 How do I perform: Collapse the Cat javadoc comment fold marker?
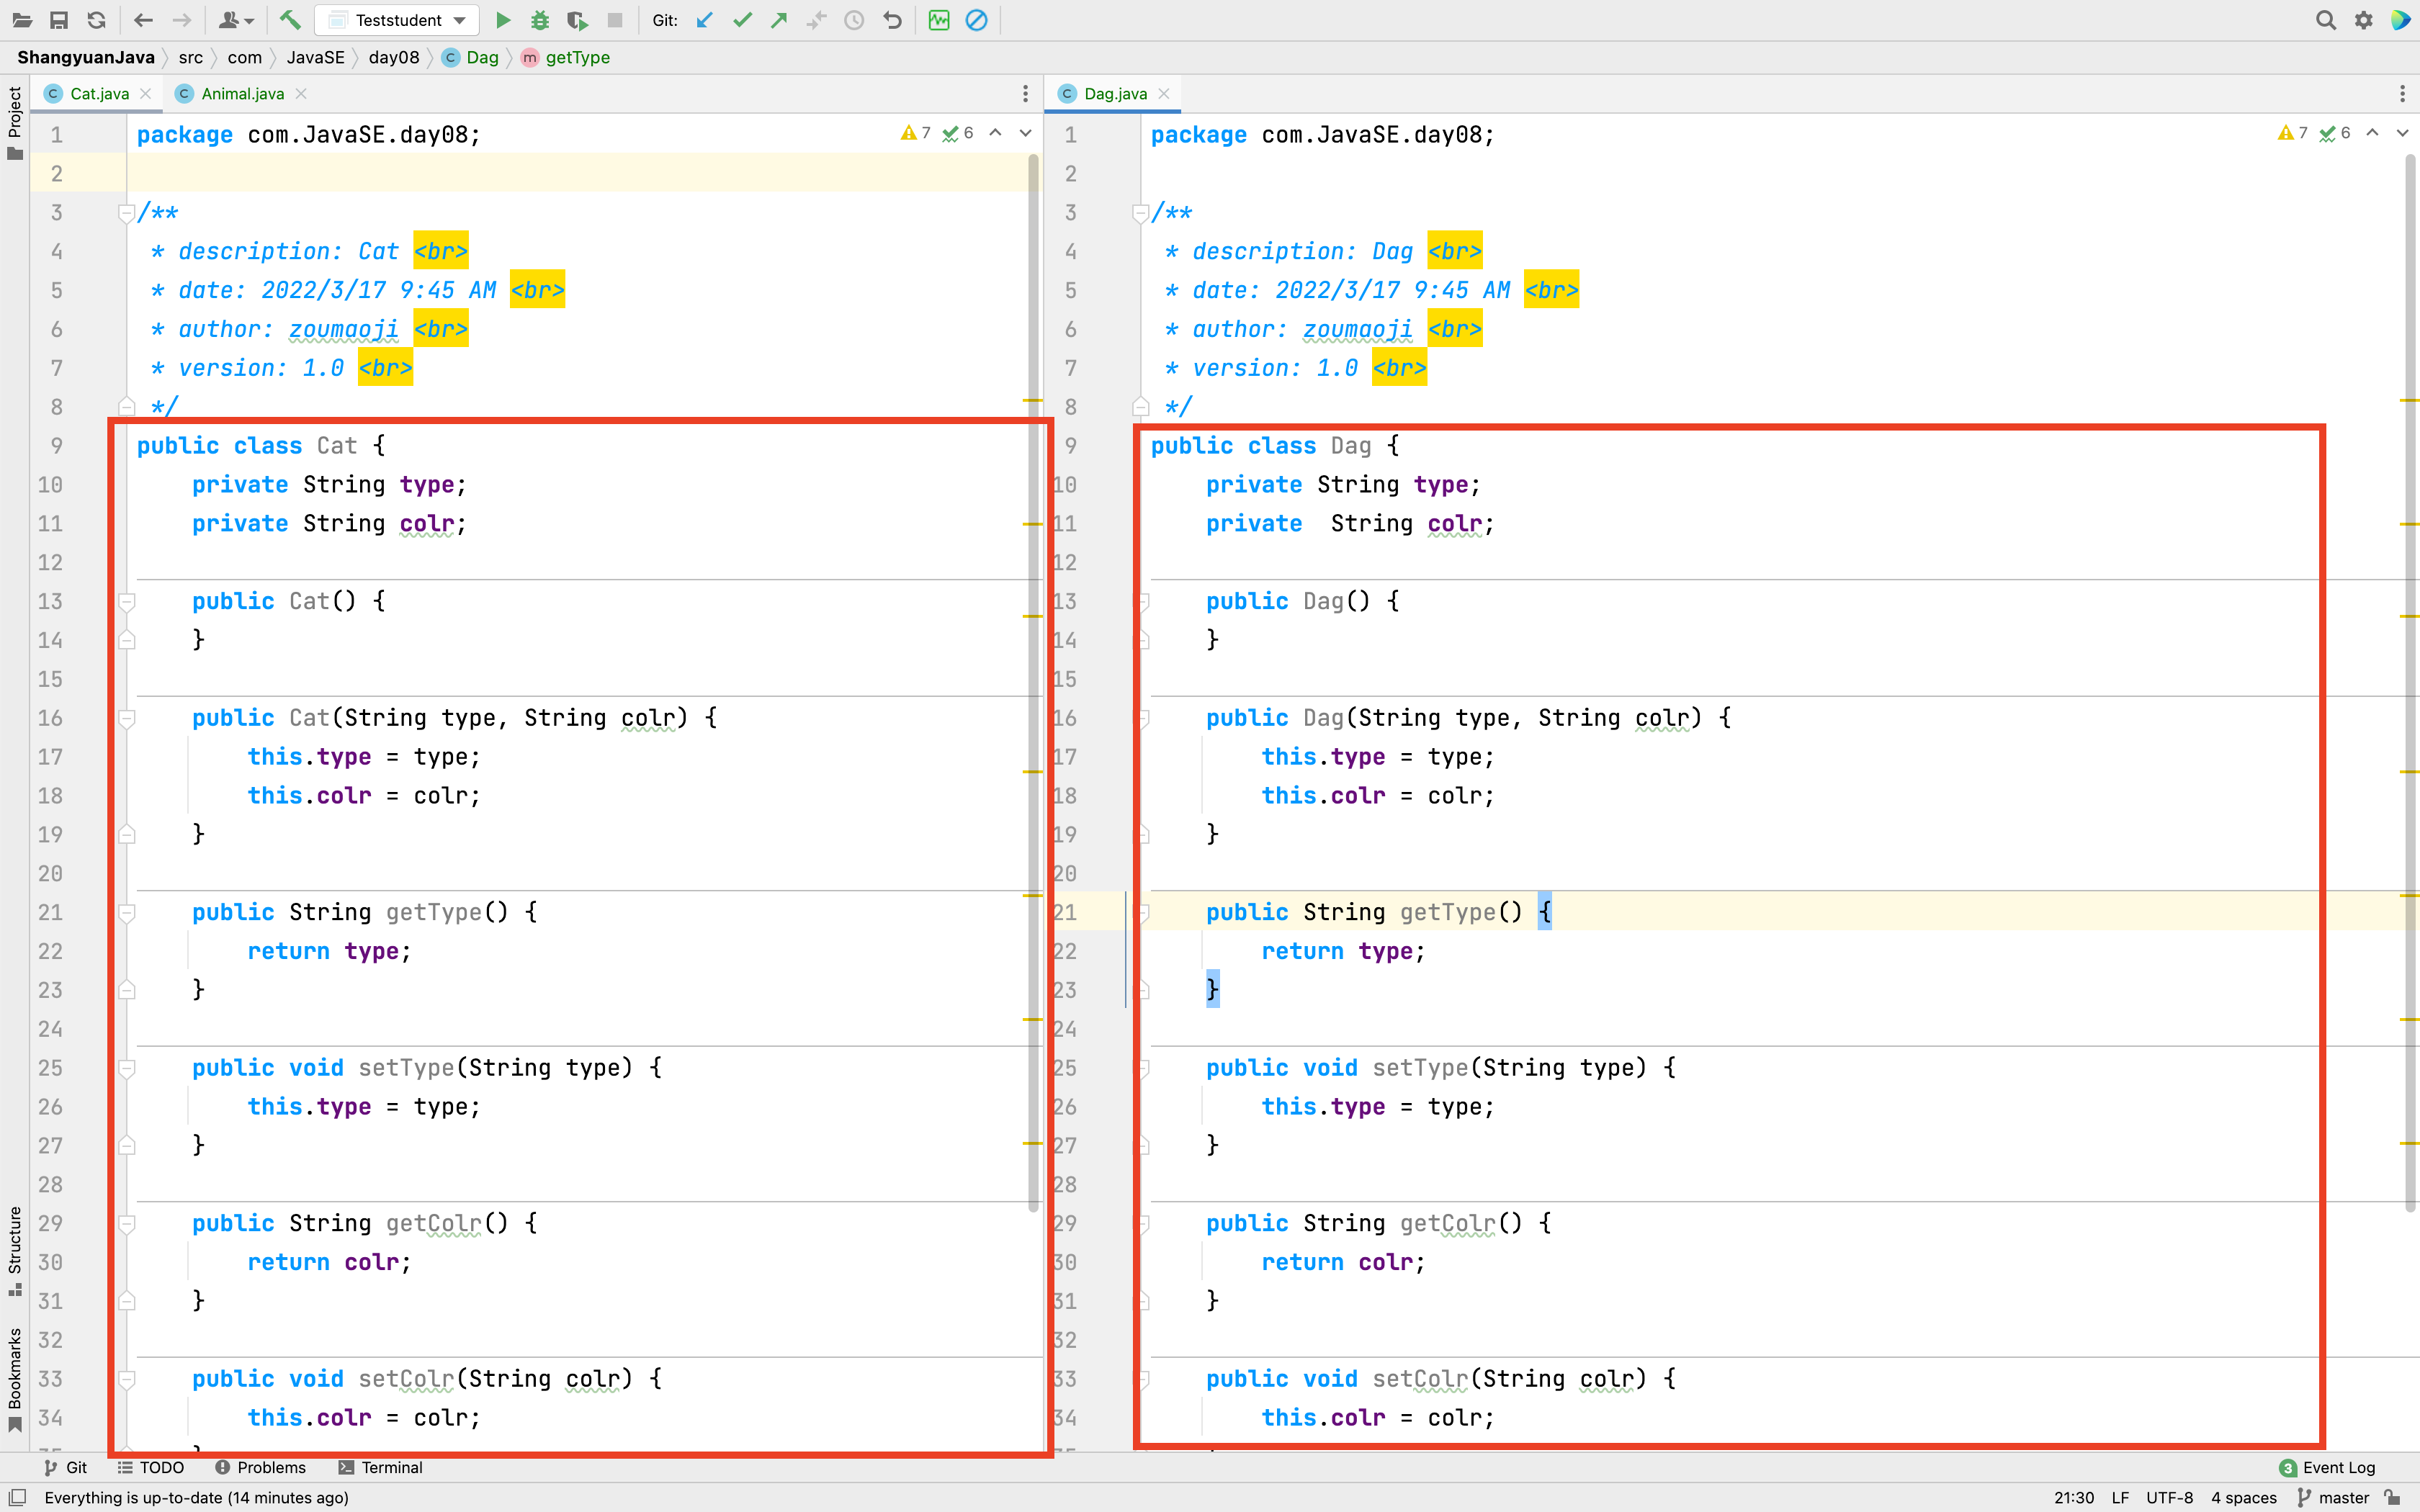click(127, 212)
